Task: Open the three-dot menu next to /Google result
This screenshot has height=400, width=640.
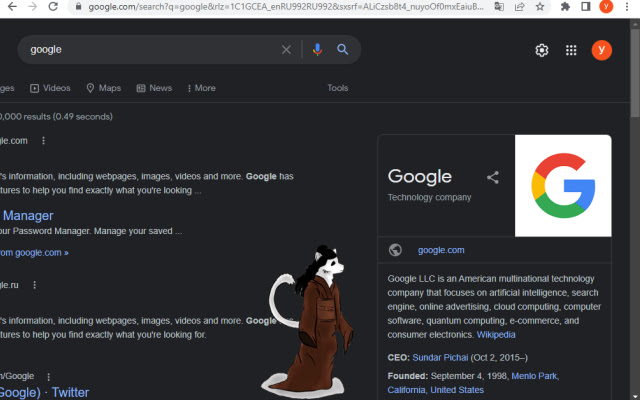Action: pyautogui.click(x=49, y=376)
